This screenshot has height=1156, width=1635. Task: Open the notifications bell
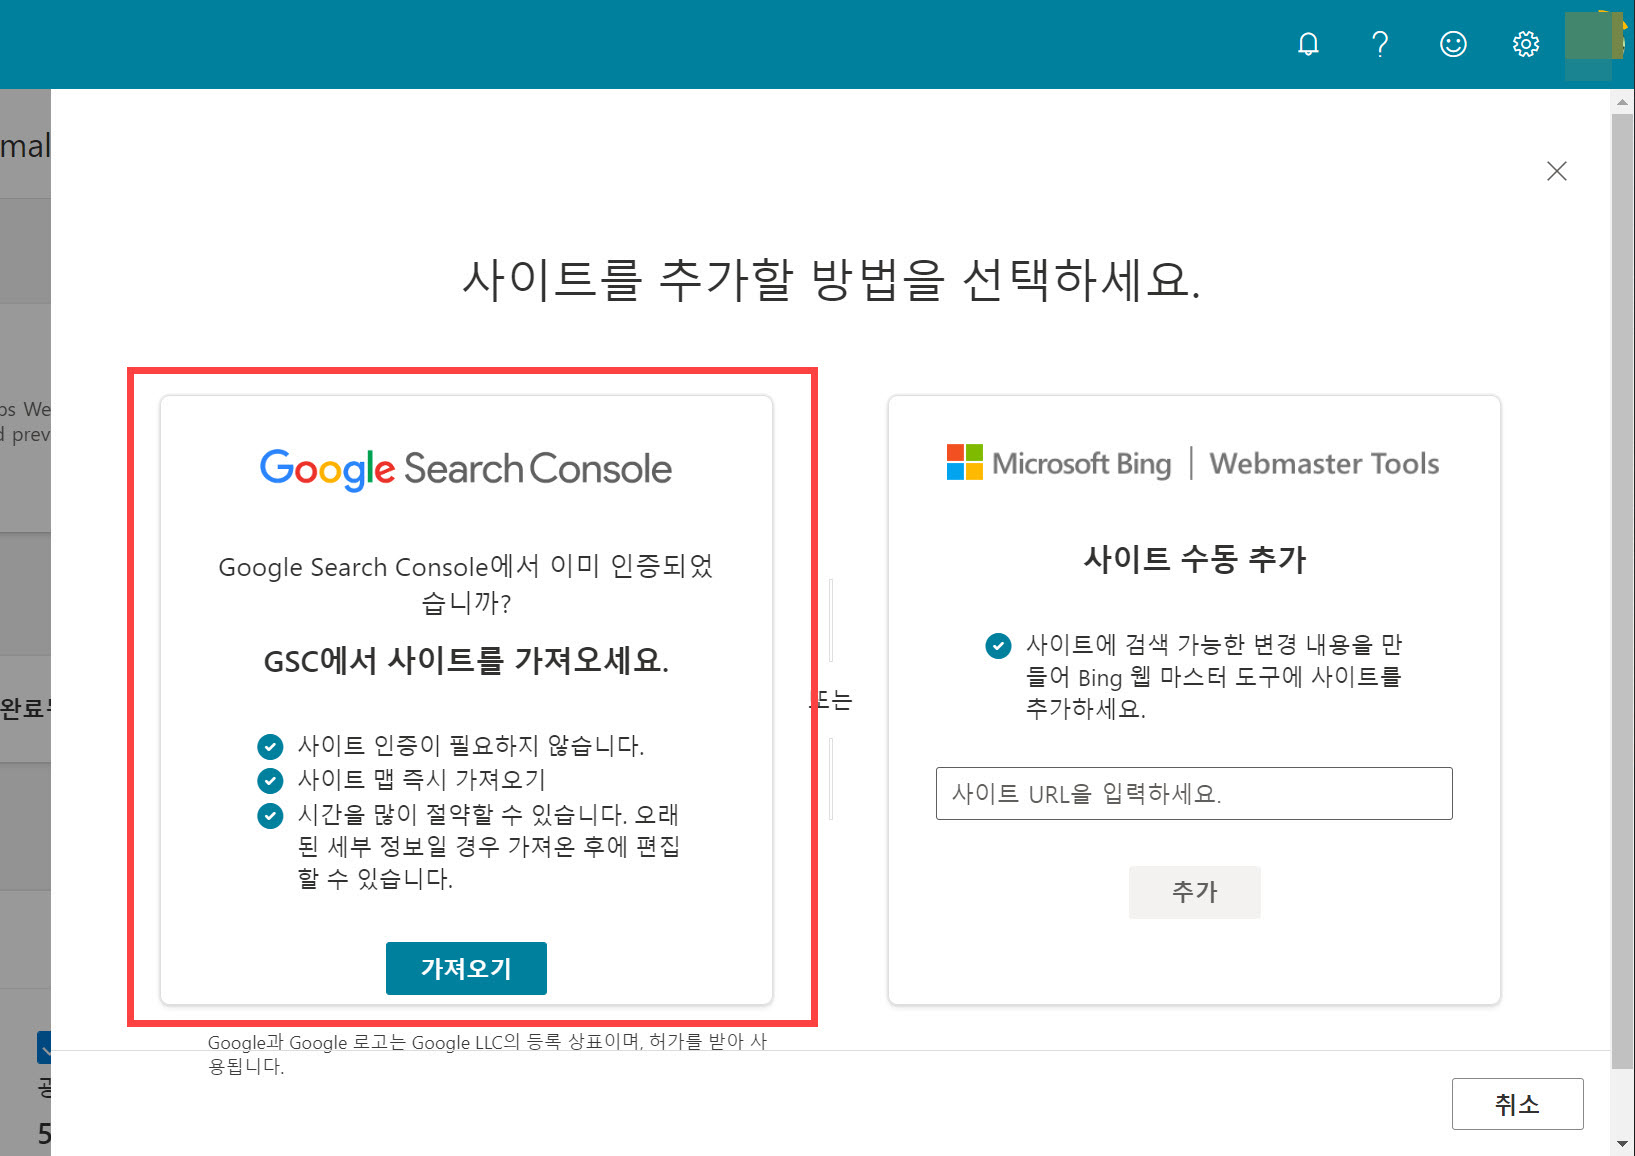point(1308,44)
